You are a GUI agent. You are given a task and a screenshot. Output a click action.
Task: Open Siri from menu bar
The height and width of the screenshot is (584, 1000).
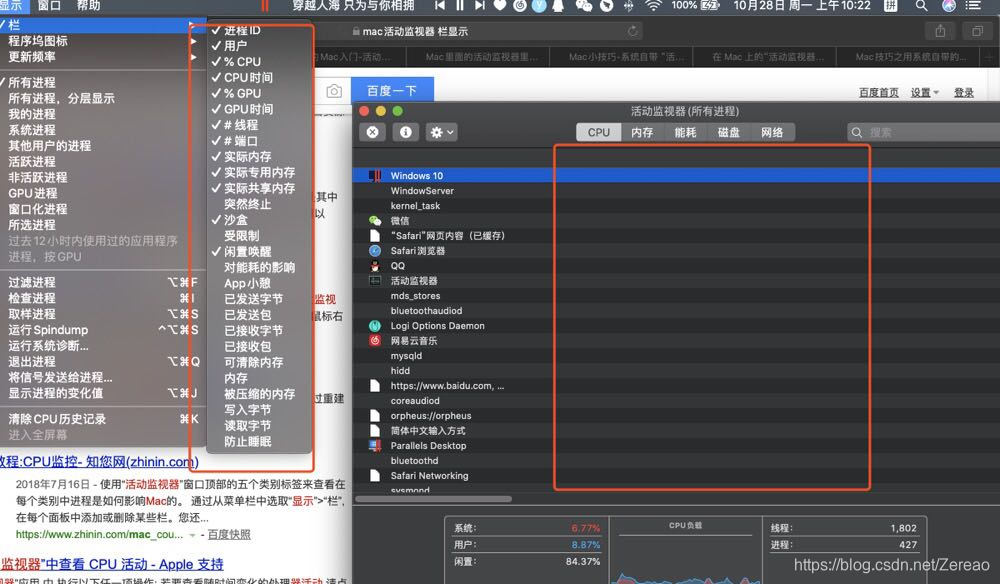click(x=949, y=6)
